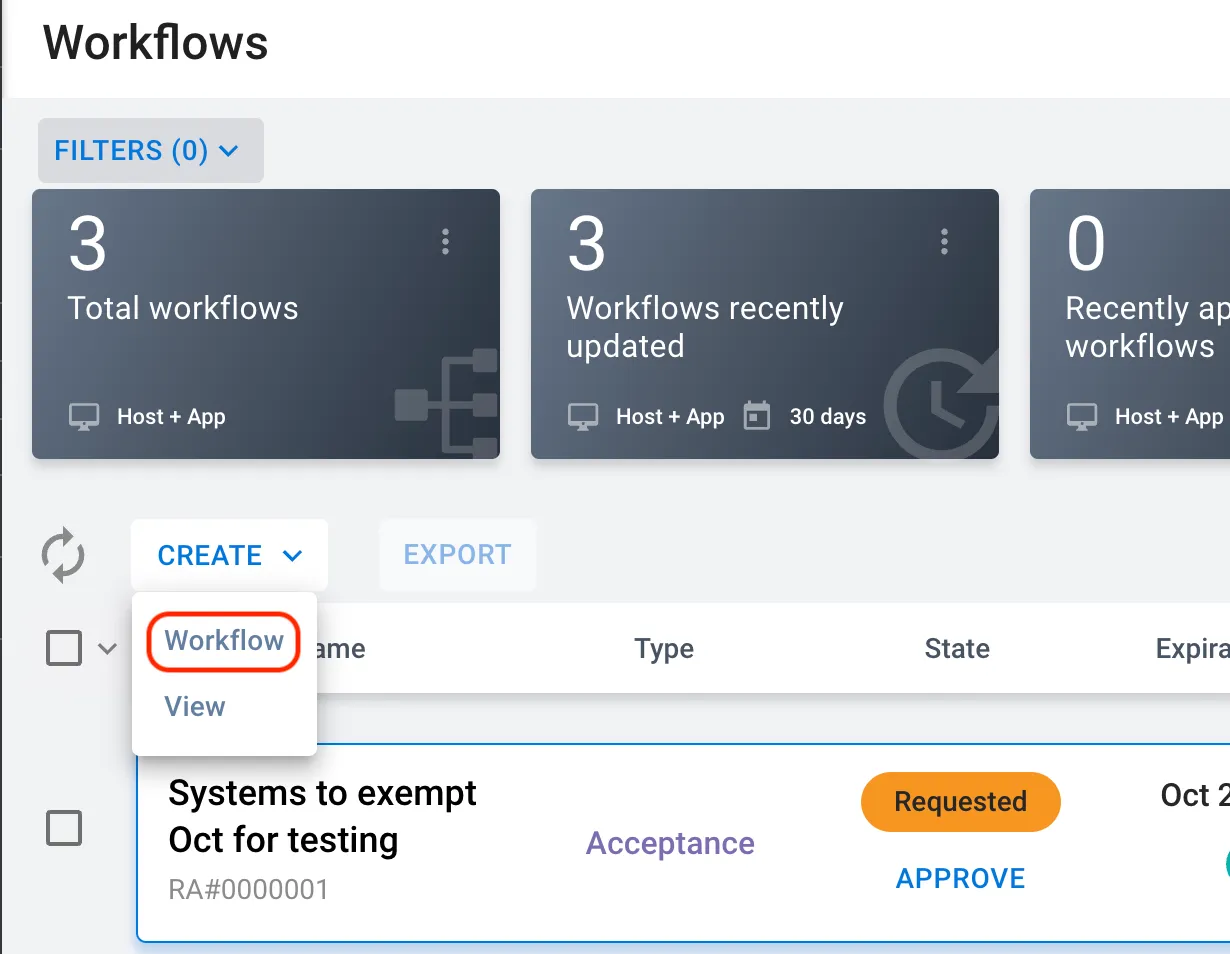This screenshot has width=1230, height=954.
Task: Click the refresh workflows icon
Action: pos(63,556)
